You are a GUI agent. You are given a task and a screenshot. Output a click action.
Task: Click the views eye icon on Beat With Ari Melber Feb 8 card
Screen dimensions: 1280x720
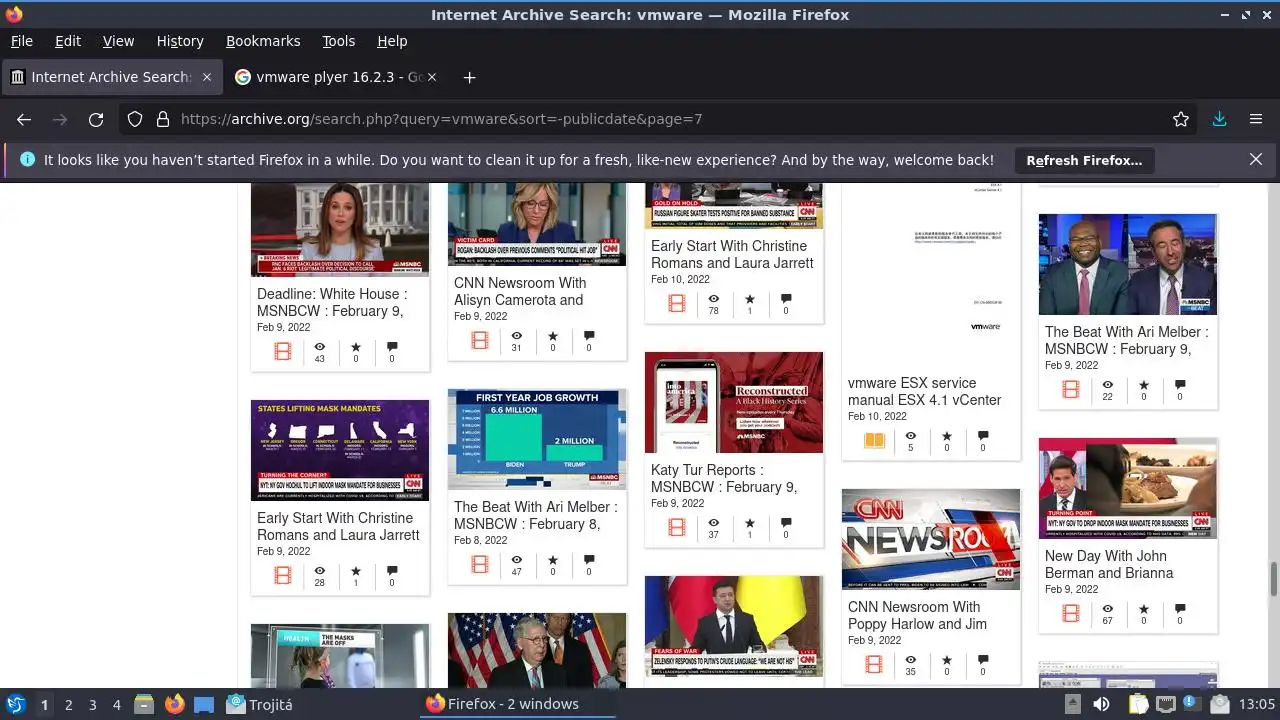pos(517,559)
